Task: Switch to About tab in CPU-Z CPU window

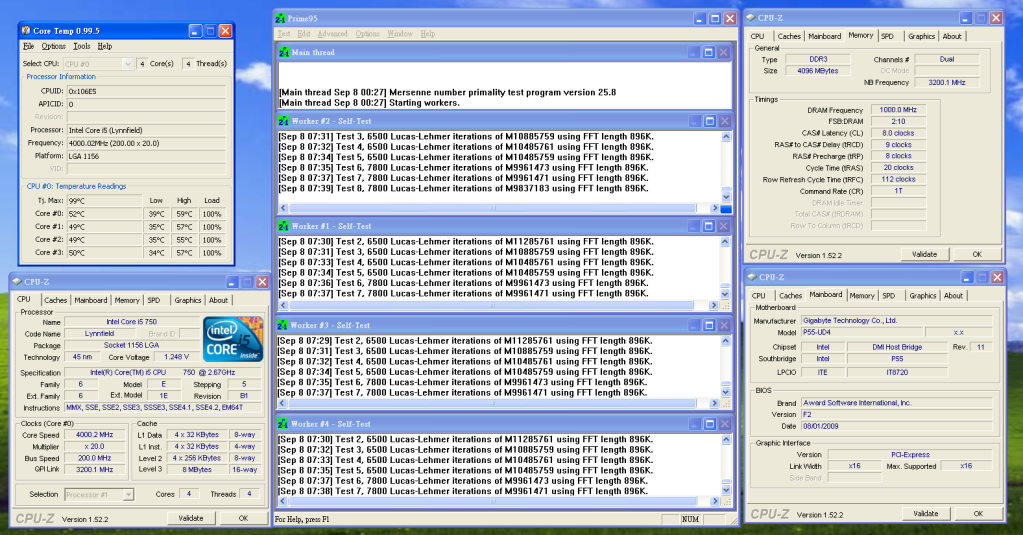Action: (x=219, y=300)
